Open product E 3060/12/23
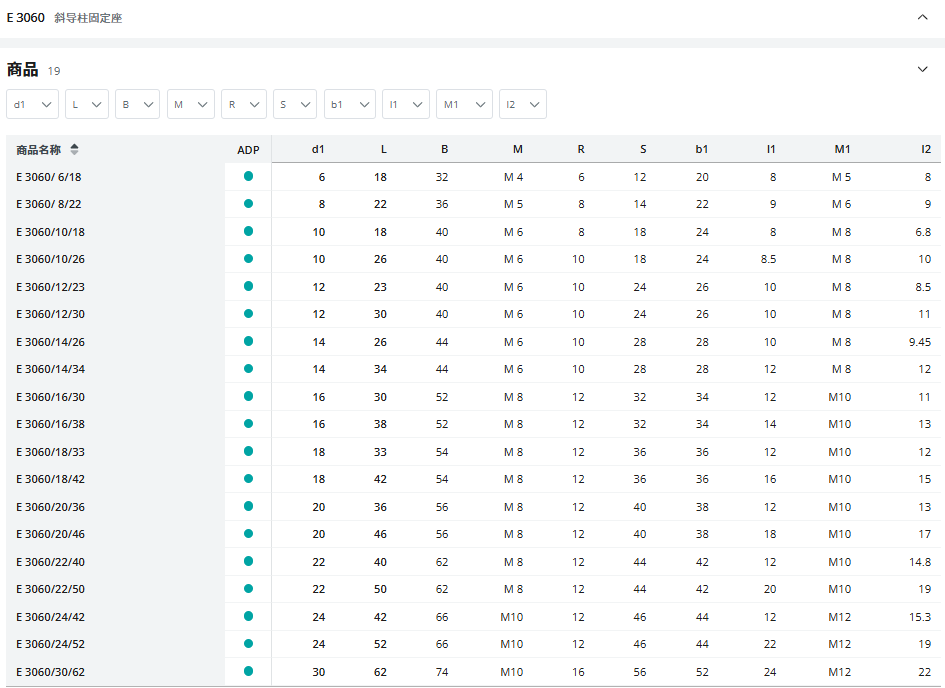This screenshot has width=945, height=688. pos(51,287)
